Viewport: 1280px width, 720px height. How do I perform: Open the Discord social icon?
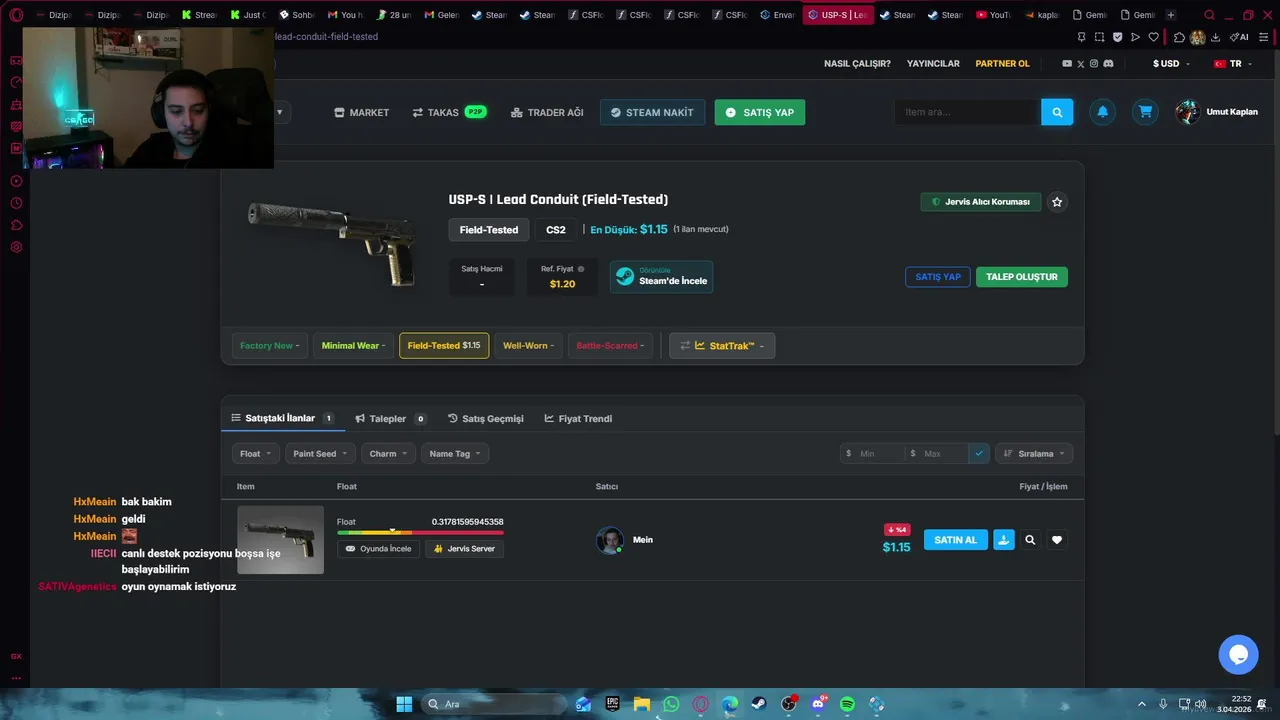click(x=1108, y=64)
